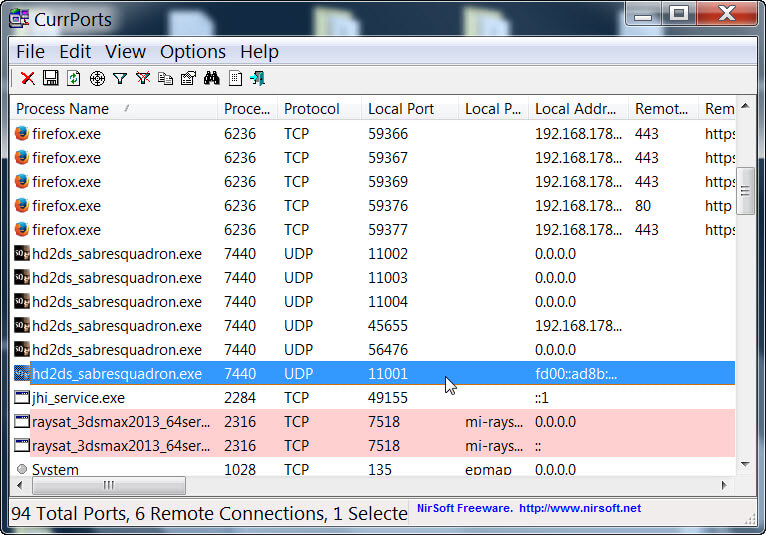766x535 pixels.
Task: Sort by Remote Port column header
Action: pyautogui.click(x=664, y=108)
